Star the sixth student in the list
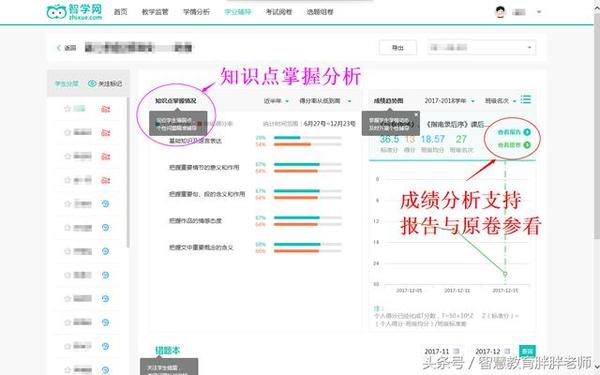The height and width of the screenshot is (375, 600). tap(68, 228)
